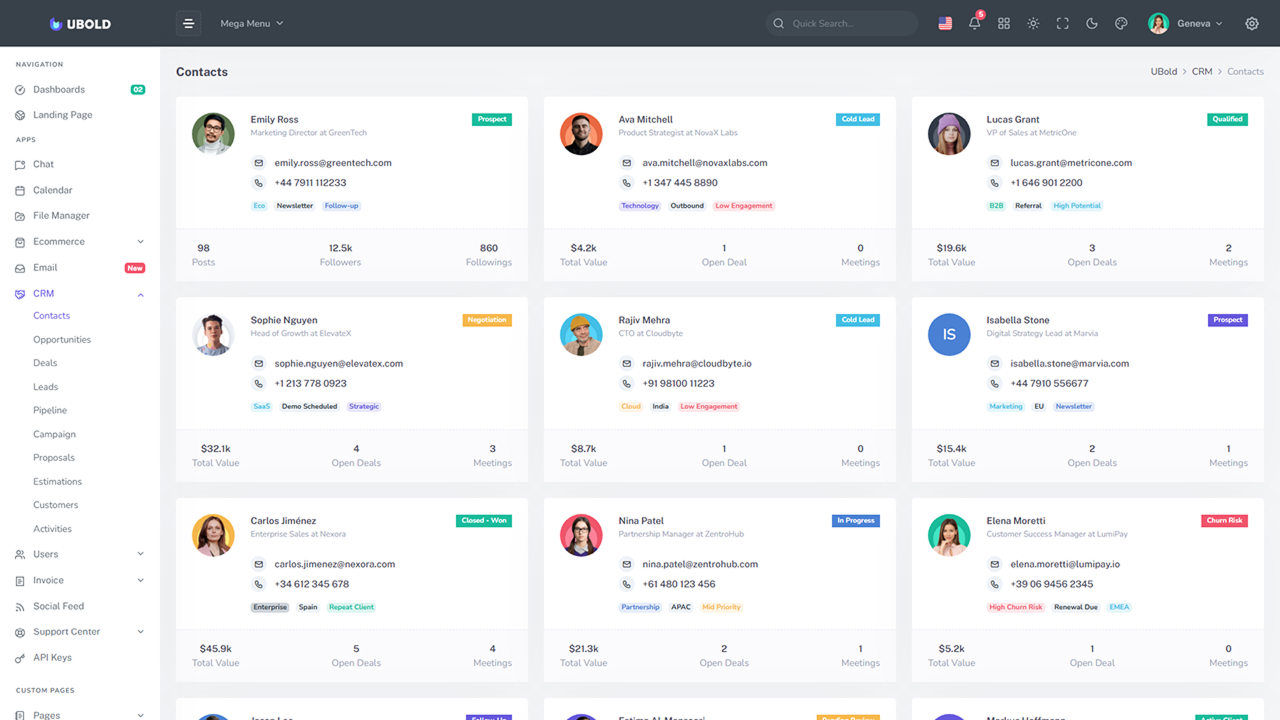Click the CRM breadcrumb link
This screenshot has height=720, width=1280.
(x=1202, y=72)
